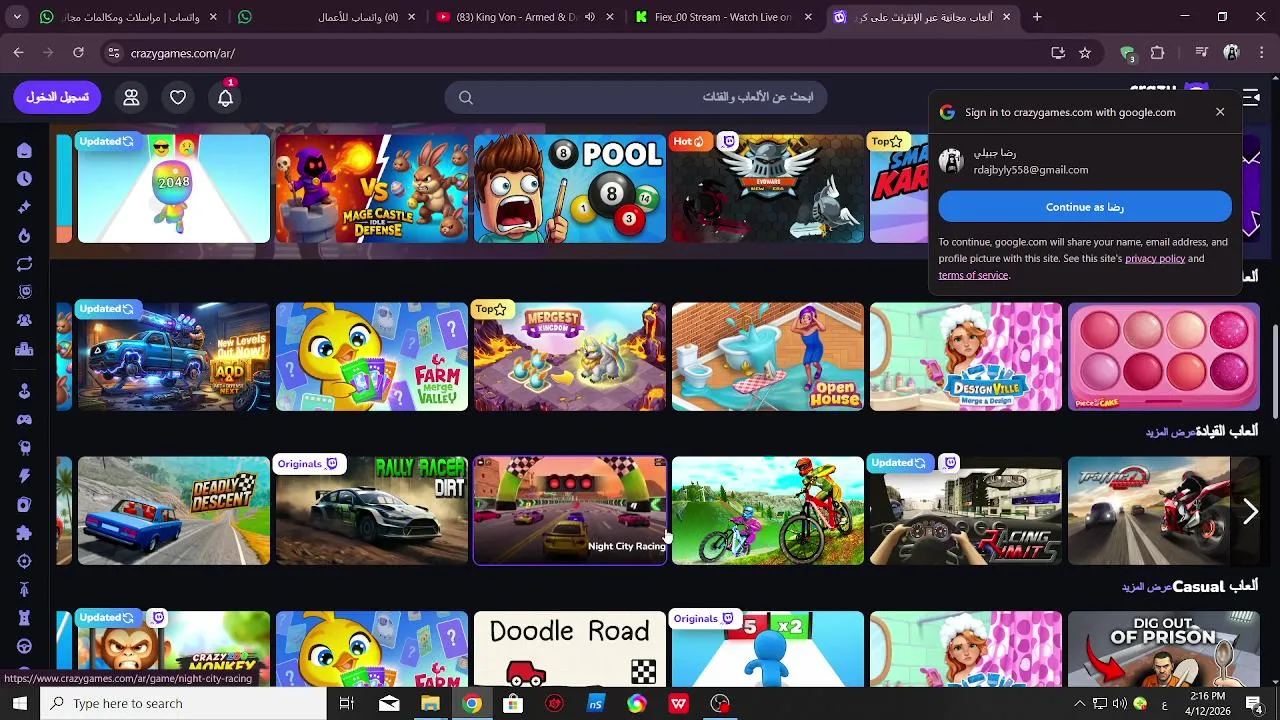Open Chrome extensions puzzle icon
The image size is (1280, 720).
(x=1158, y=53)
